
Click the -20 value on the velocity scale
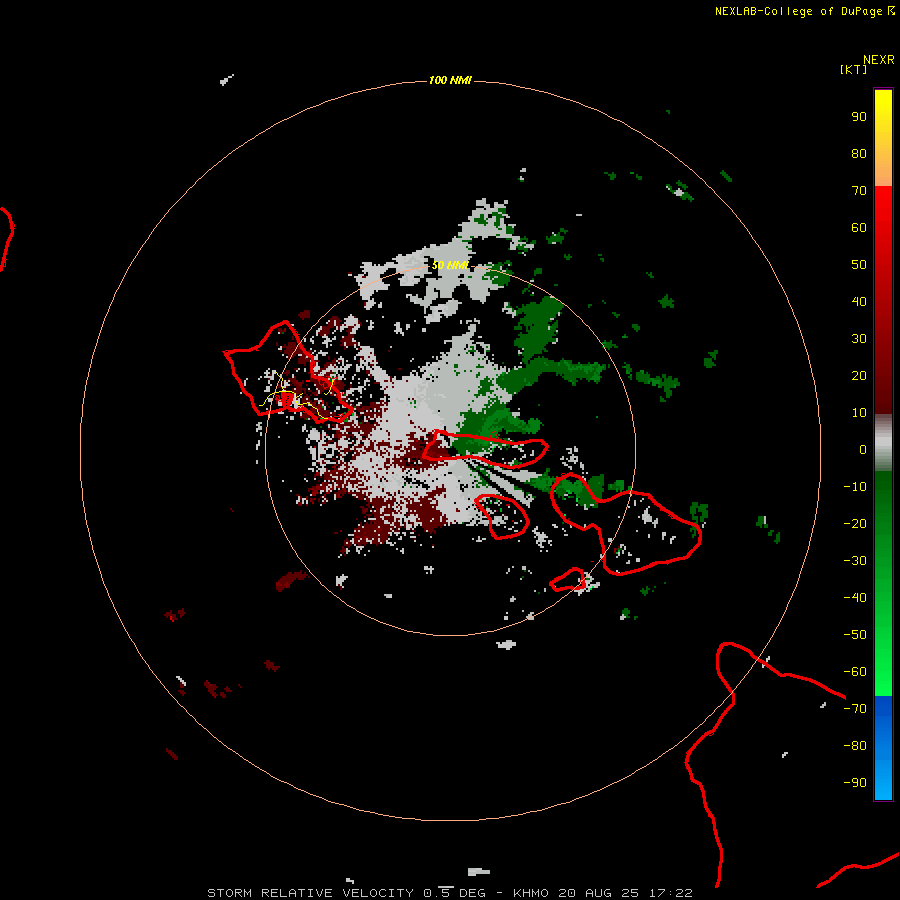855,523
